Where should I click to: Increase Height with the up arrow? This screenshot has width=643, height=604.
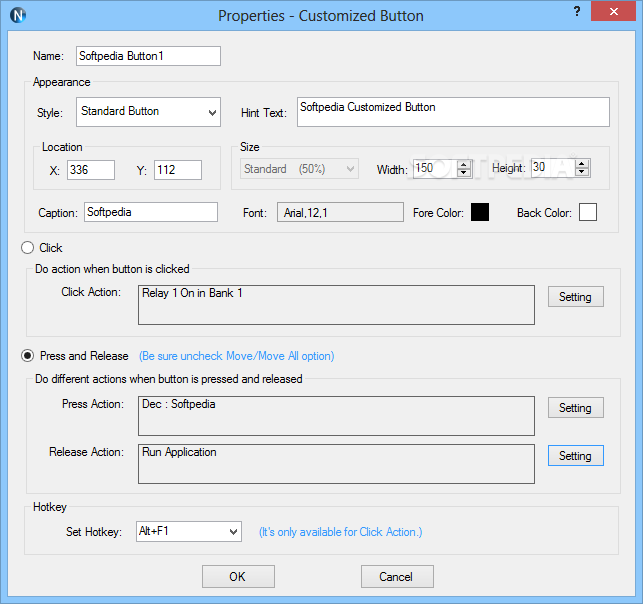point(582,164)
